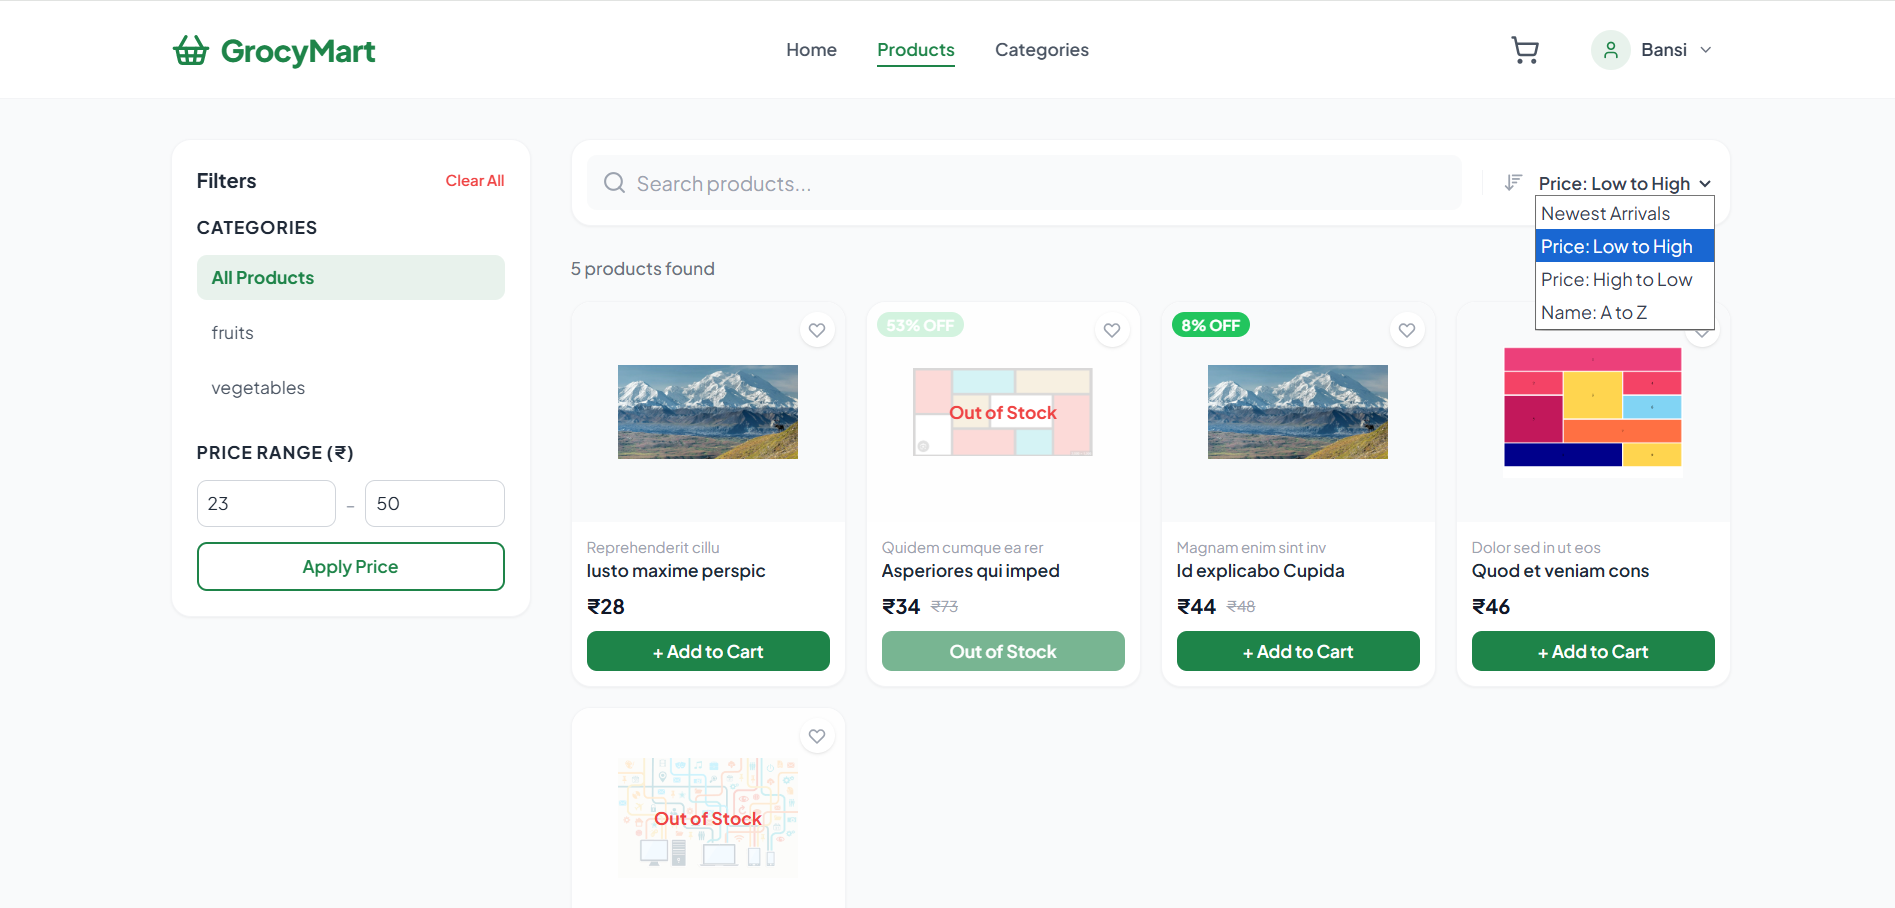Go to the Home page
Screen dimensions: 1895x908
tap(811, 50)
